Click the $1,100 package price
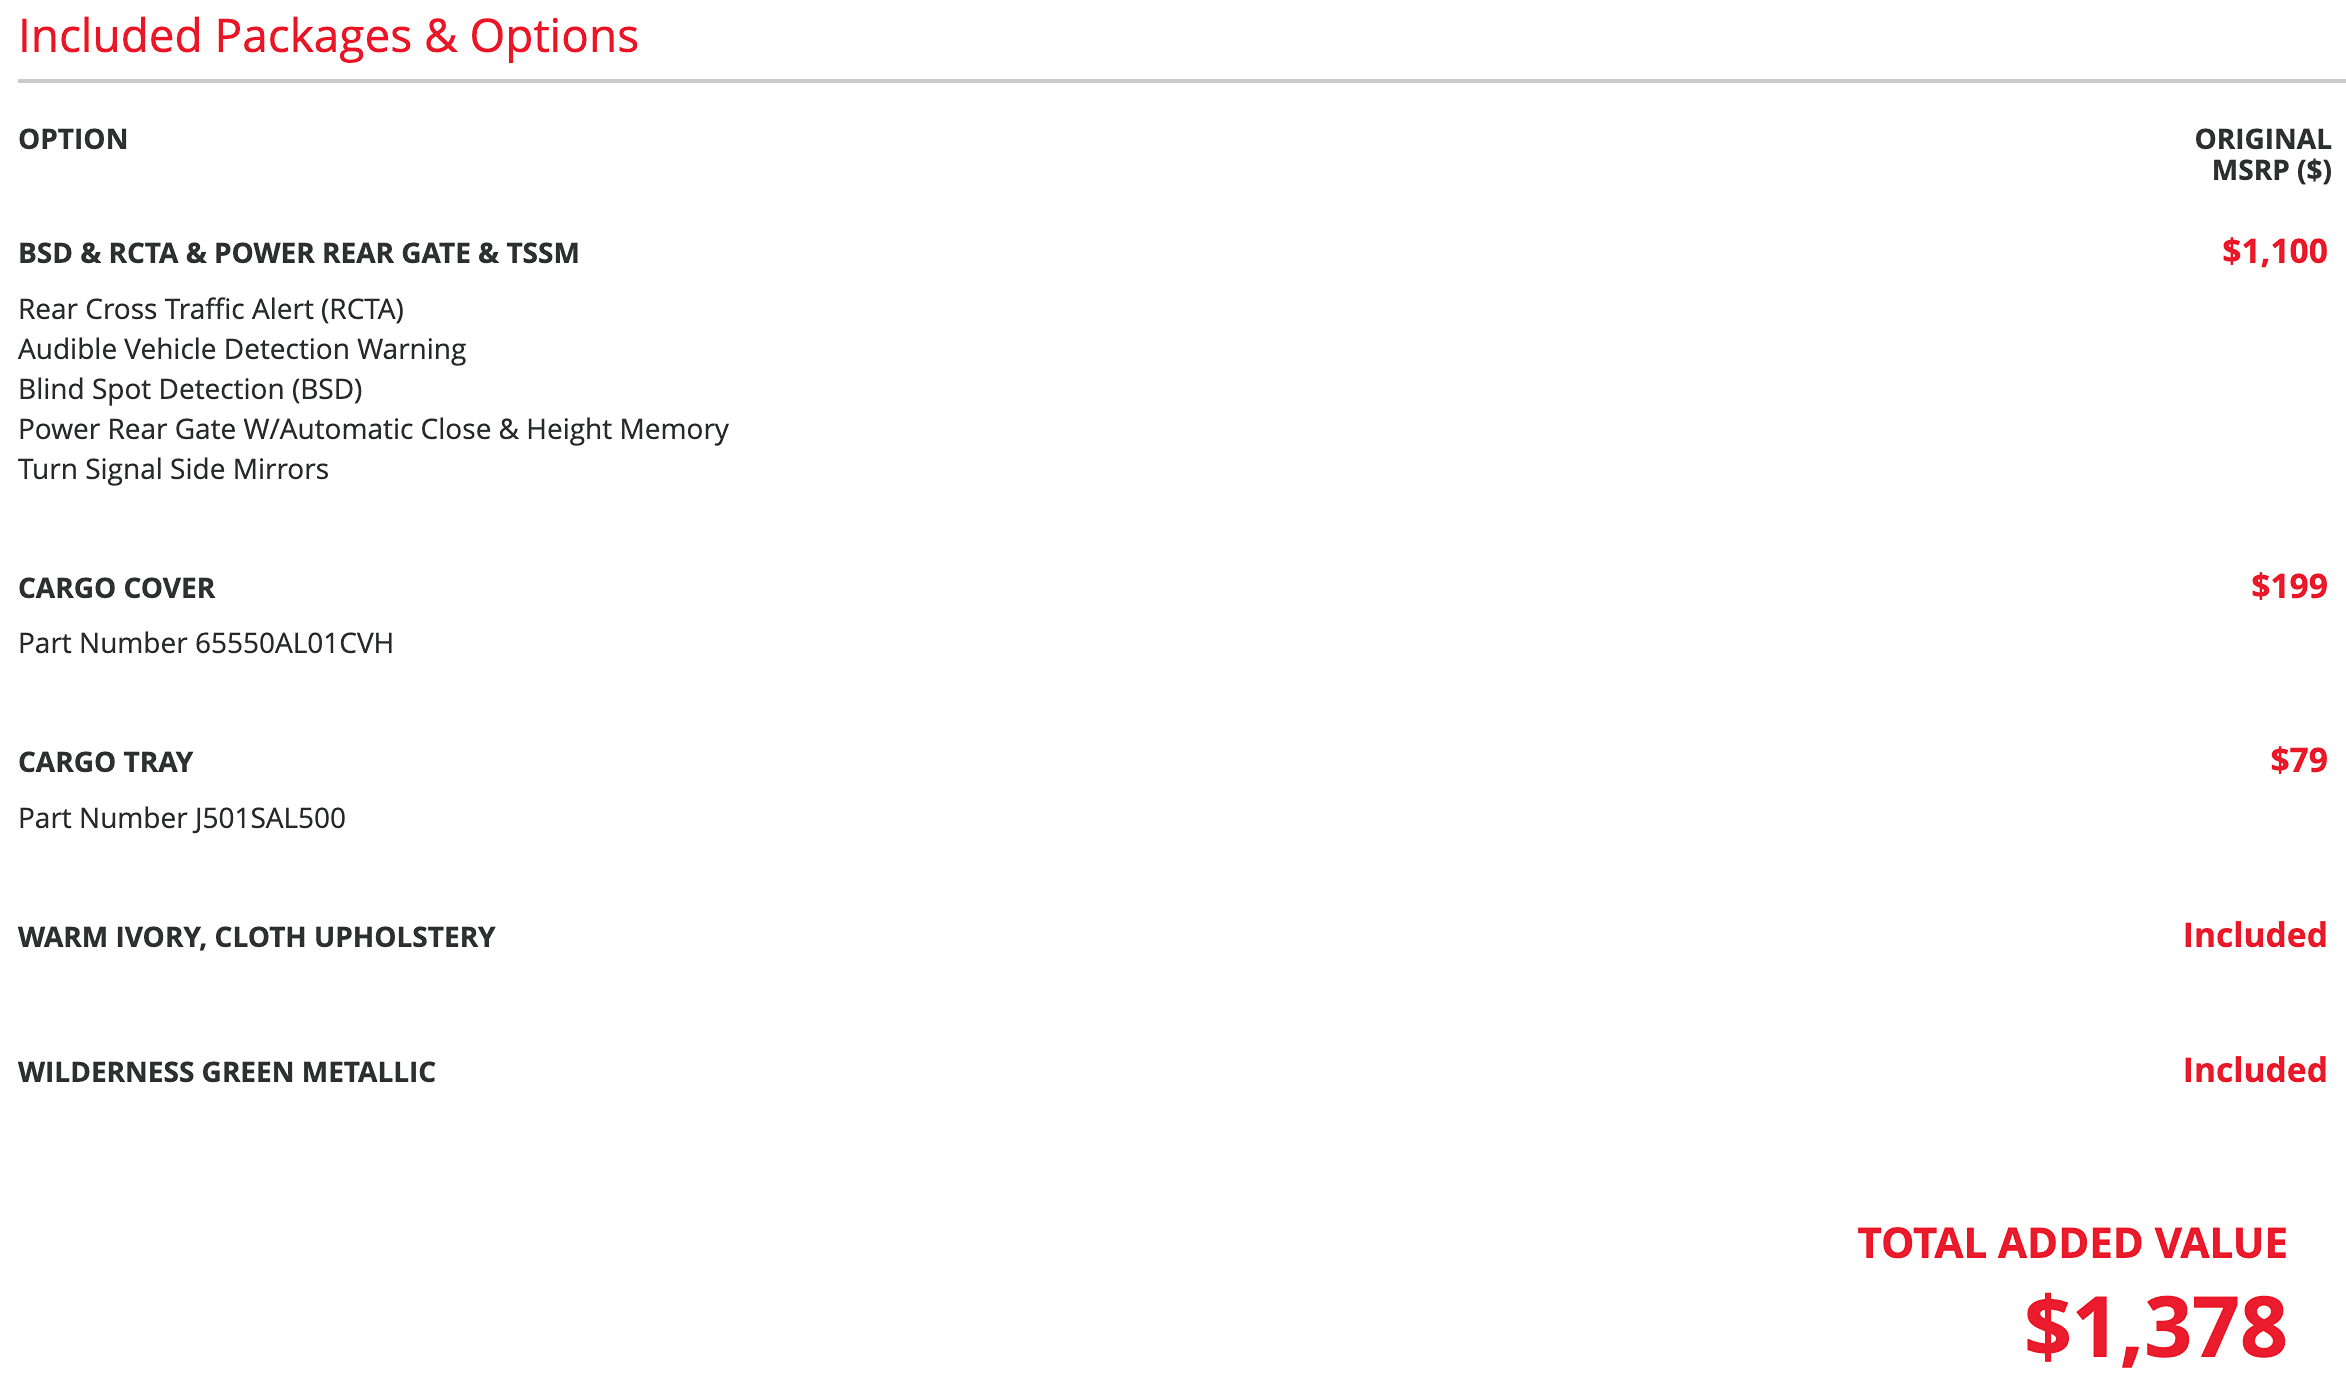 coord(2274,251)
